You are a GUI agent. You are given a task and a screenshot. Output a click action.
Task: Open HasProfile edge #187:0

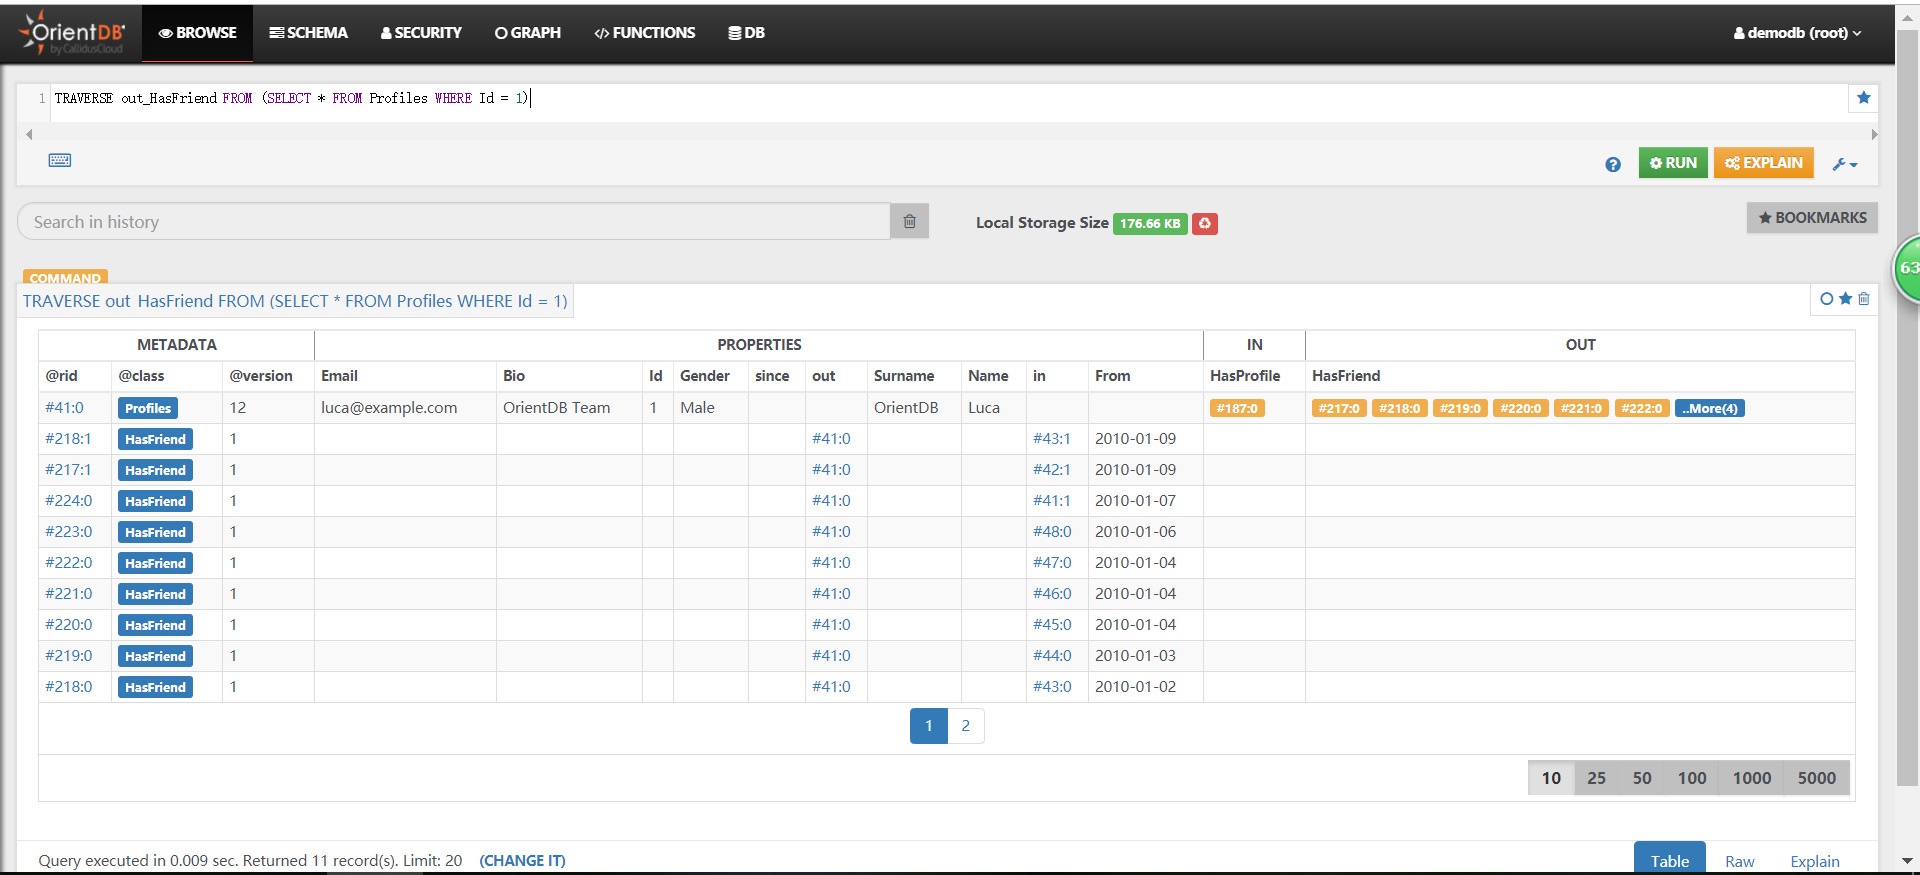click(1237, 408)
